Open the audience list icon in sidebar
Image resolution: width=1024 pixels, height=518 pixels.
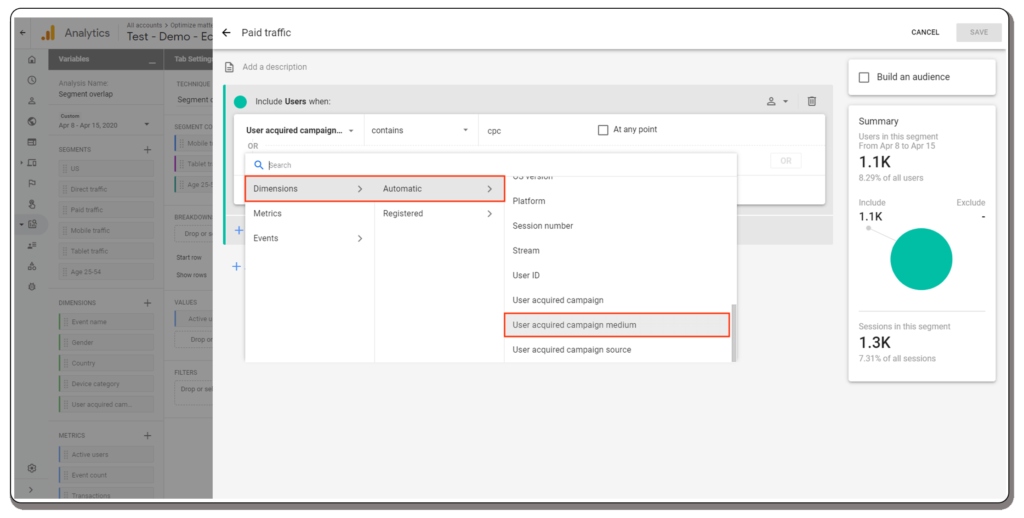(32, 246)
